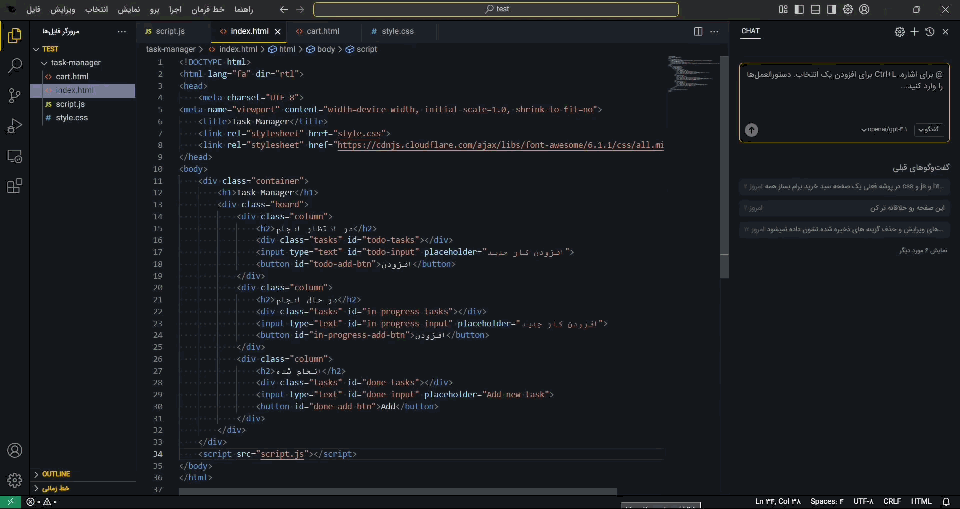Click the Ln, Col cursor position indicator
The width and height of the screenshot is (960, 509).
[x=779, y=502]
